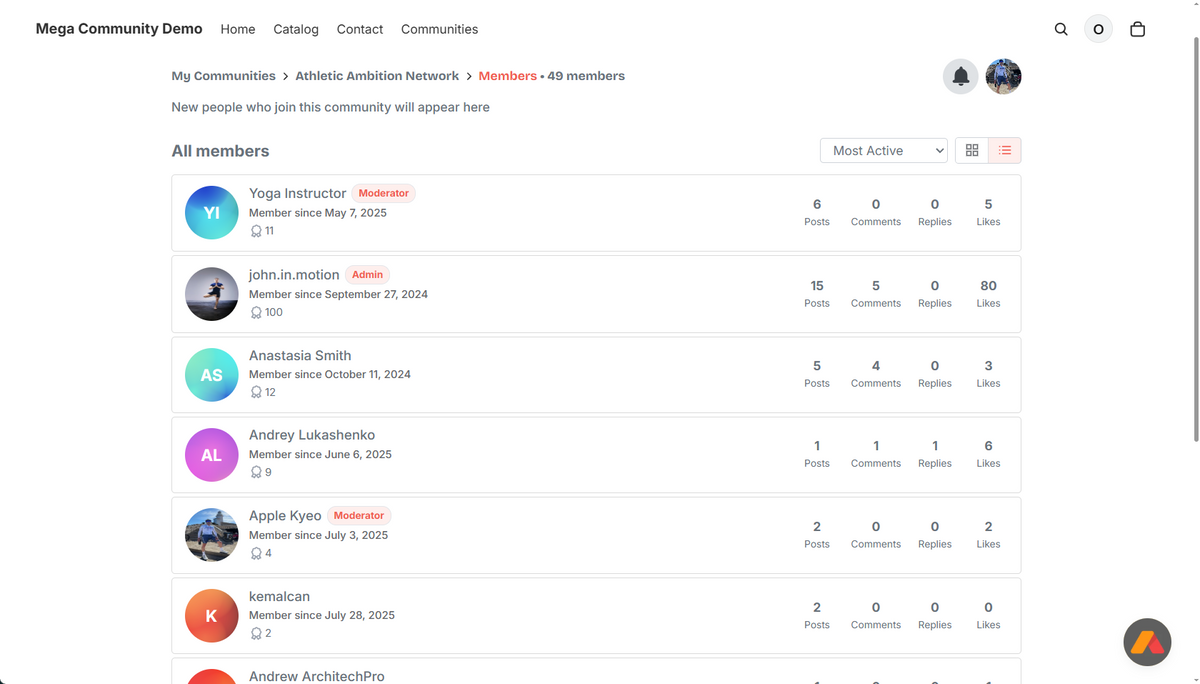
Task: Click the All members heading
Action: point(220,151)
